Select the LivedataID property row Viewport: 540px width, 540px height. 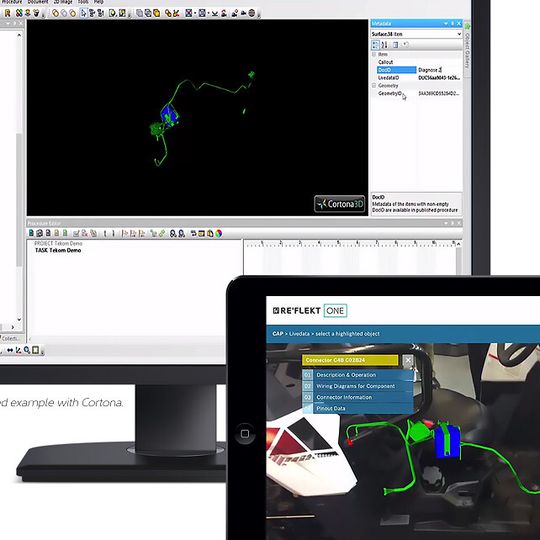[x=418, y=78]
